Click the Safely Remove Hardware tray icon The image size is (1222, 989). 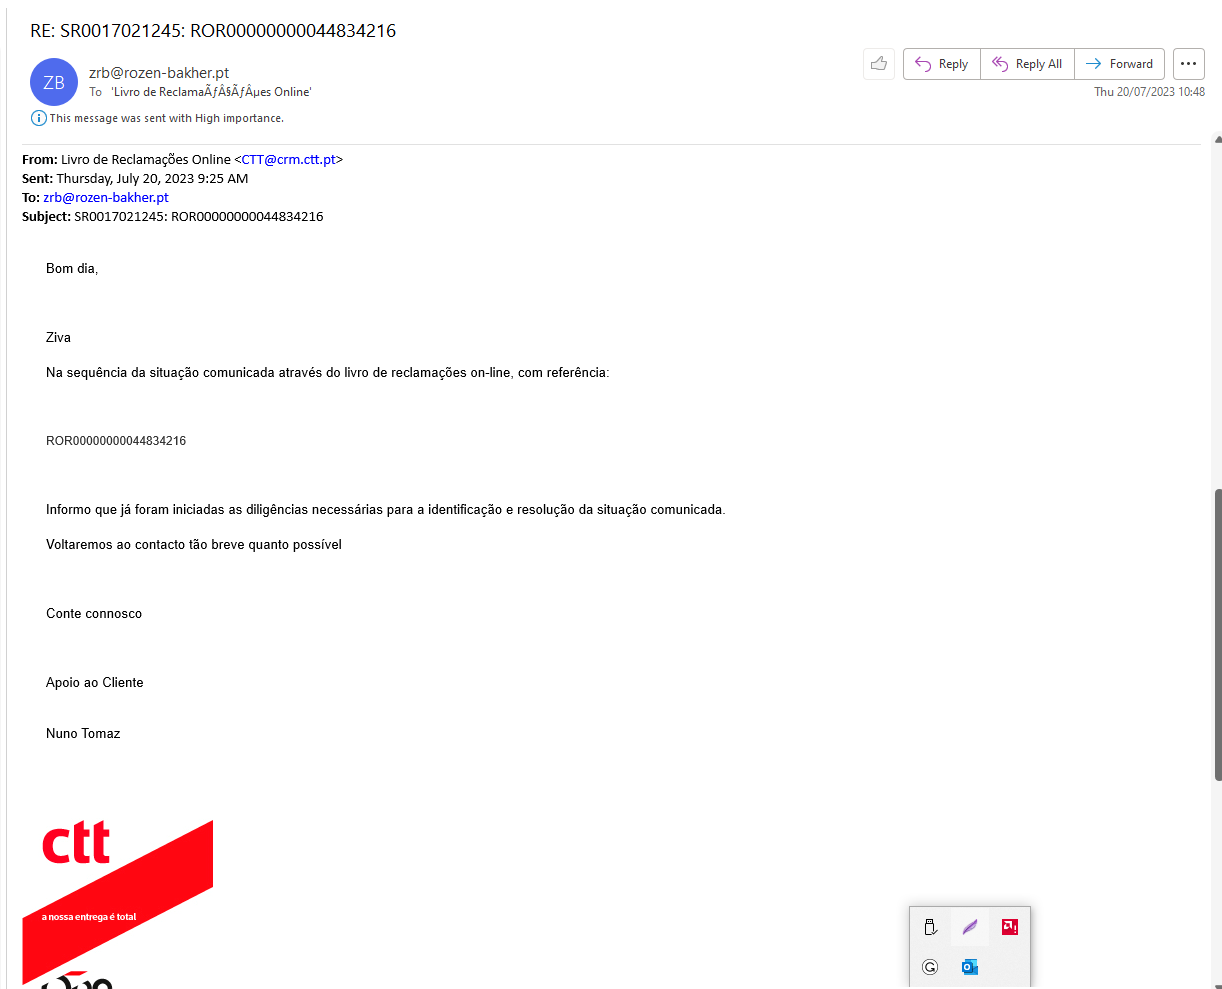(930, 927)
